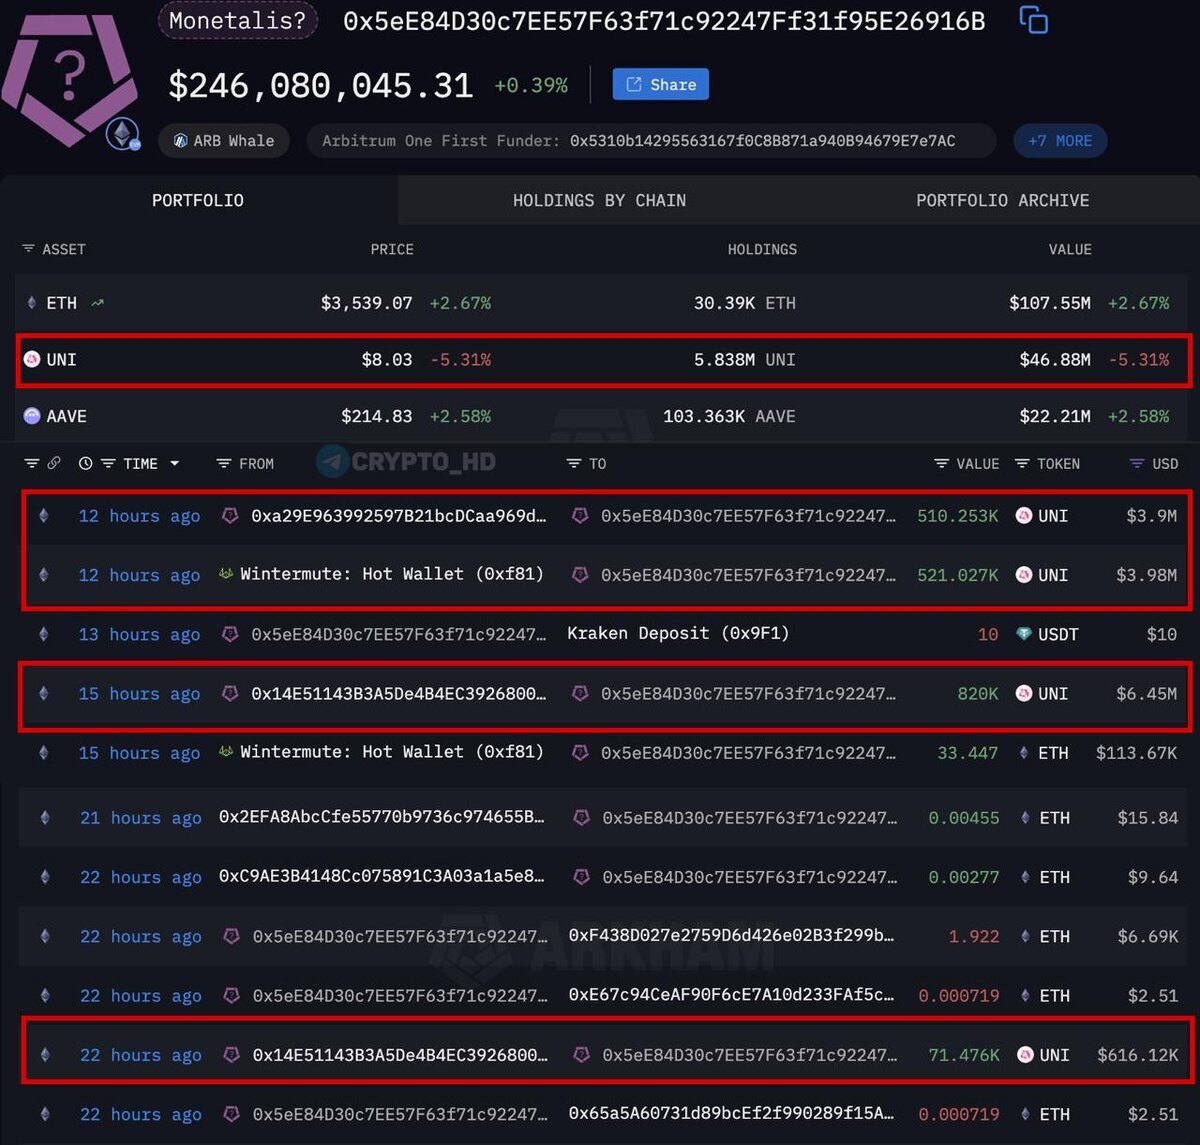Screen dimensions: 1200x1145
Task: Open the Arbitrum One First Funder tag
Action: click(x=651, y=141)
